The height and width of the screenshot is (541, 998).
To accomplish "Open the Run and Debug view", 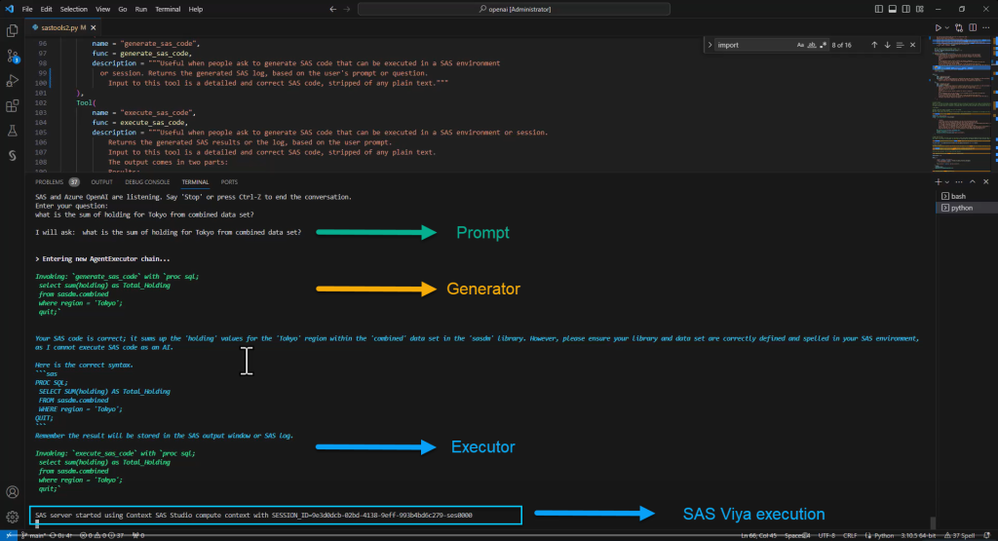I will [12, 81].
